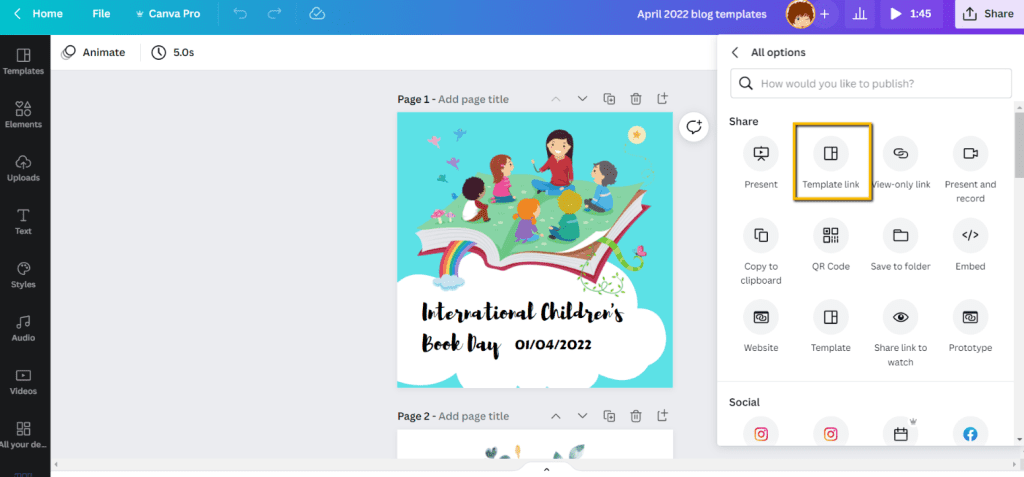The width and height of the screenshot is (1024, 477).
Task: Add collaborator with the plus button
Action: point(825,14)
